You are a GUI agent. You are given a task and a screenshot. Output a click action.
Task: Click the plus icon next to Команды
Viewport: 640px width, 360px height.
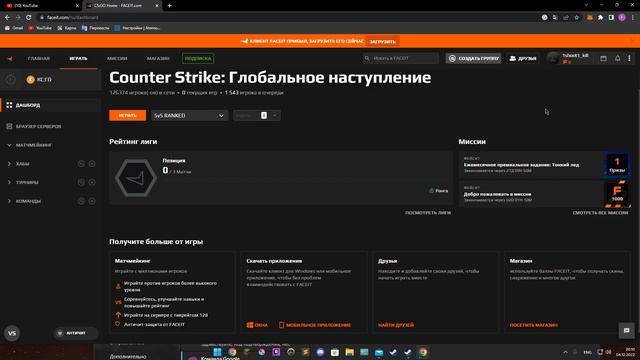[92, 201]
